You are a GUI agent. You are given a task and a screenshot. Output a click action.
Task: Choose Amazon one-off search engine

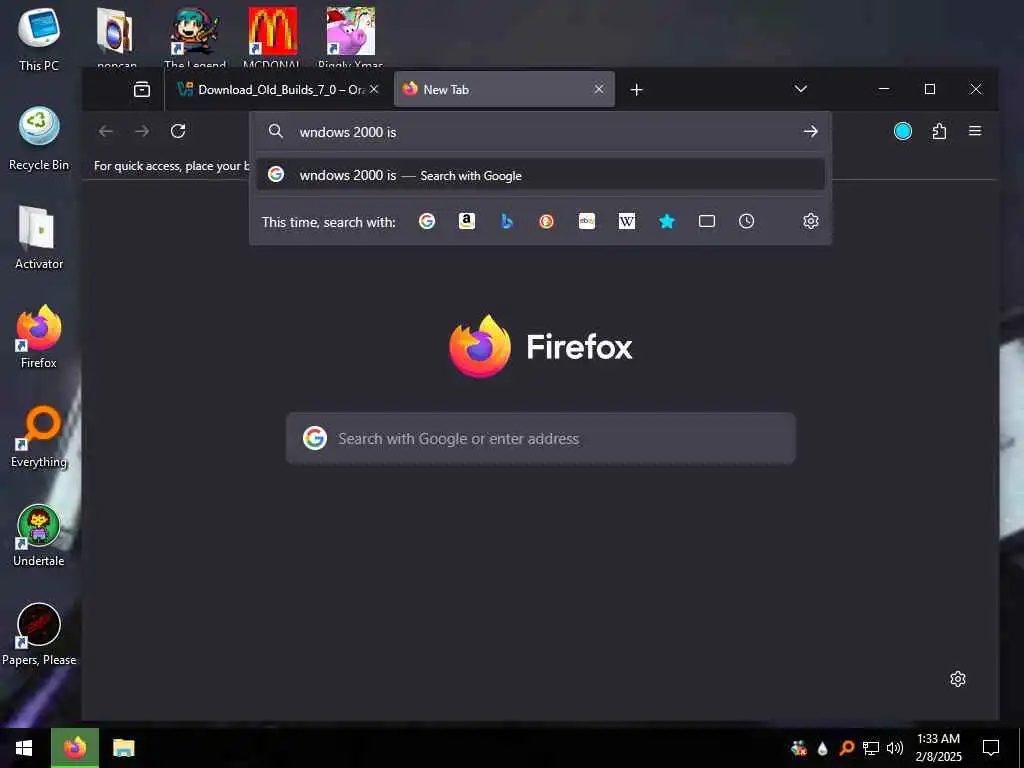466,221
